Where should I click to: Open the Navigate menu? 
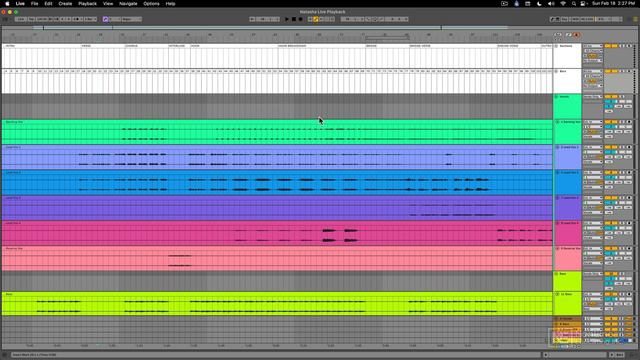coord(128,4)
